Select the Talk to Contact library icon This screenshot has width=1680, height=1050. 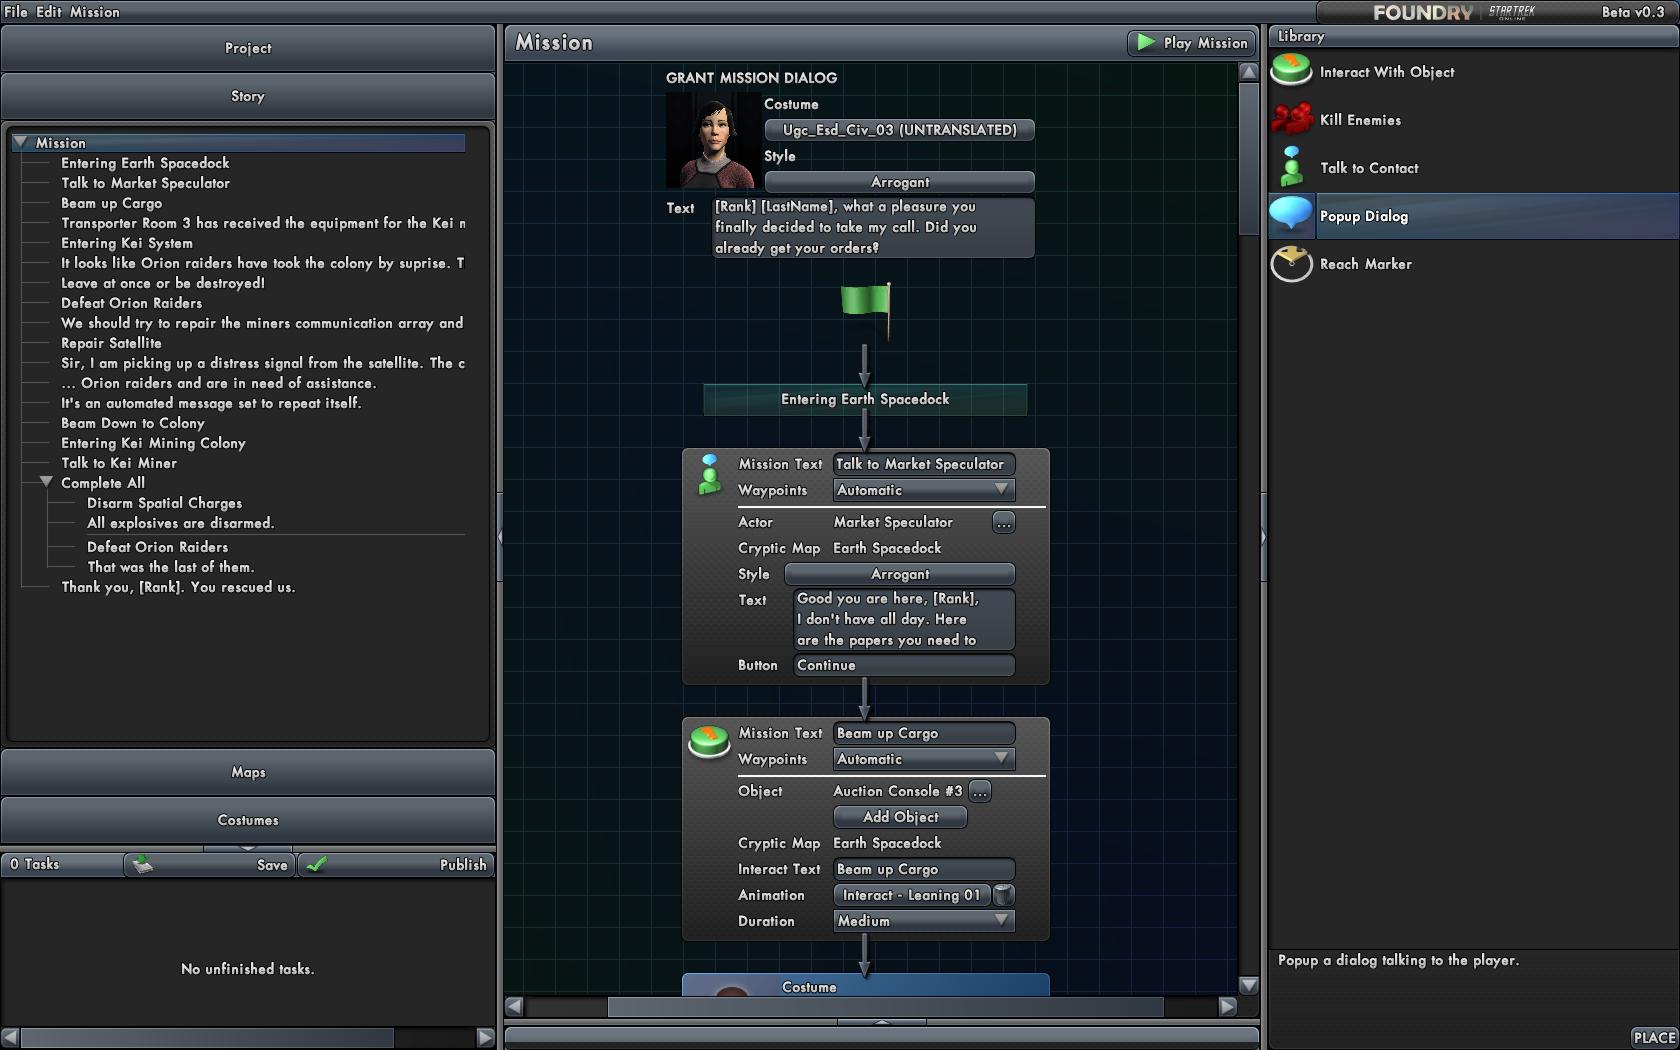pos(1291,167)
